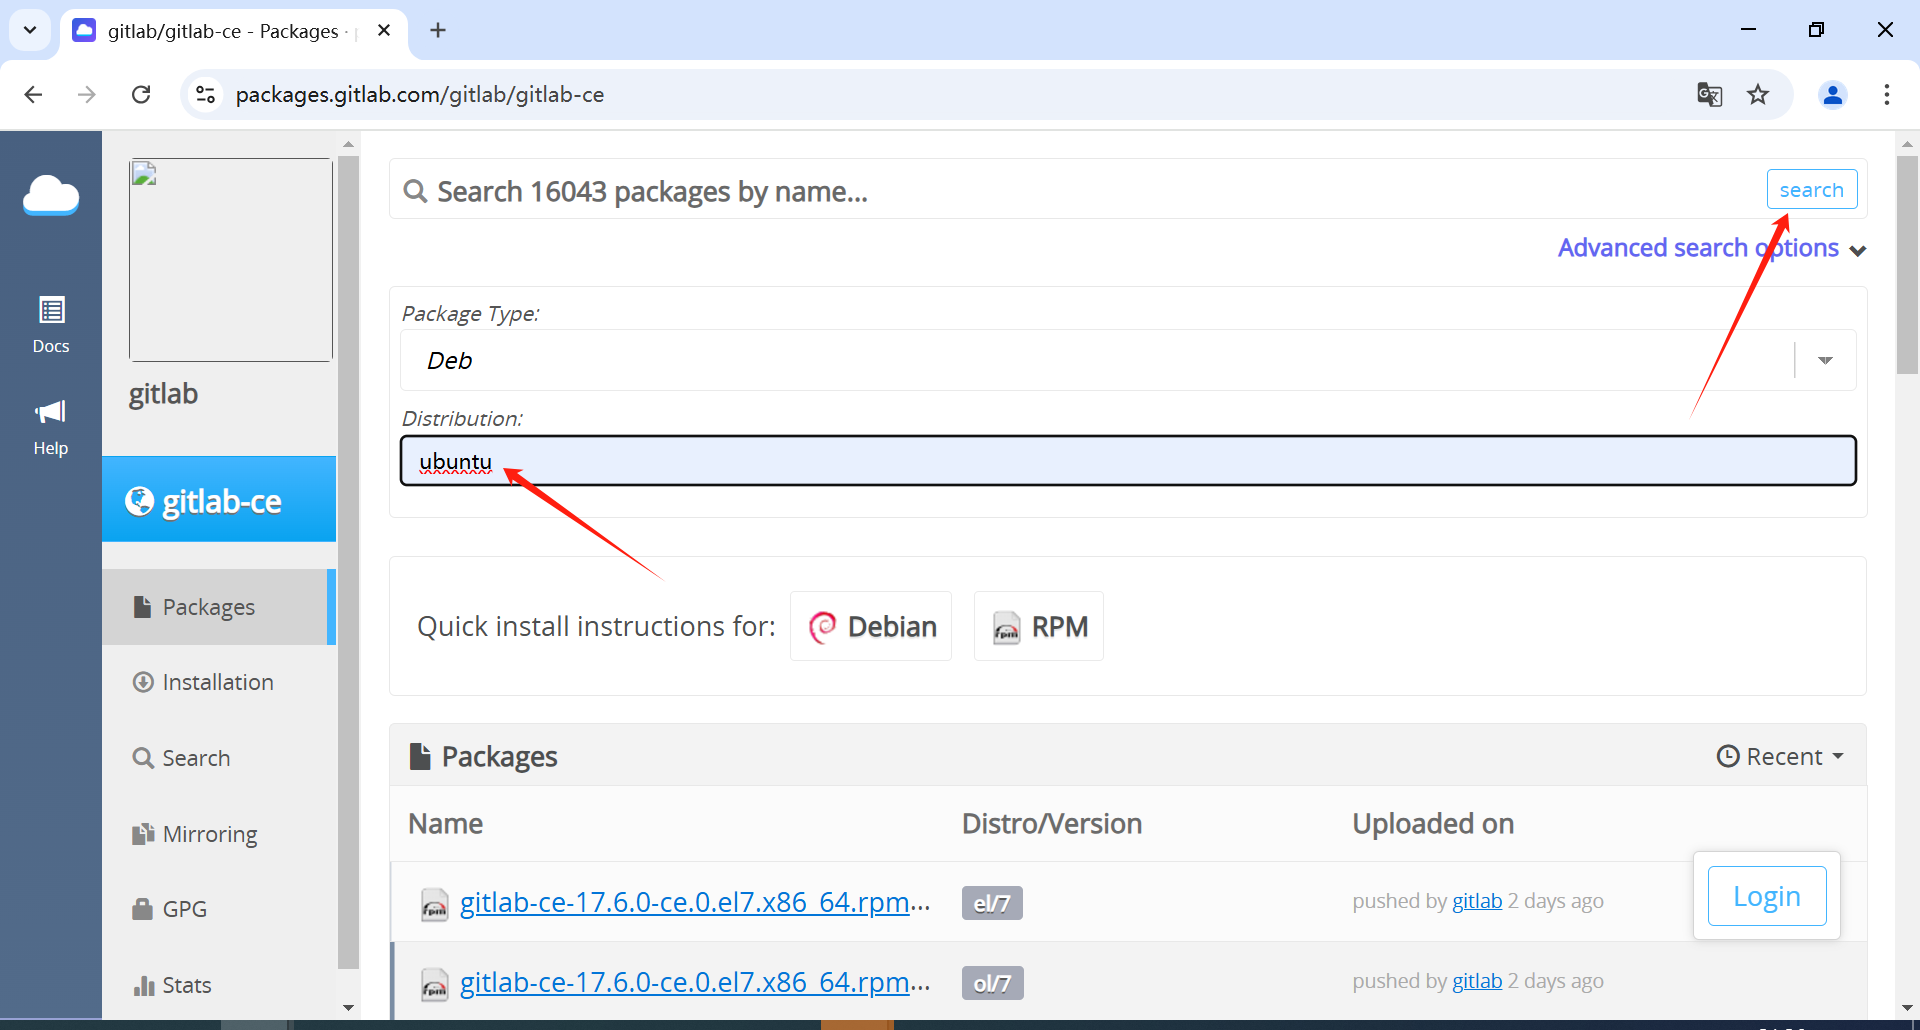Image resolution: width=1920 pixels, height=1030 pixels.
Task: Open Packages in the sidebar
Action: click(x=219, y=607)
